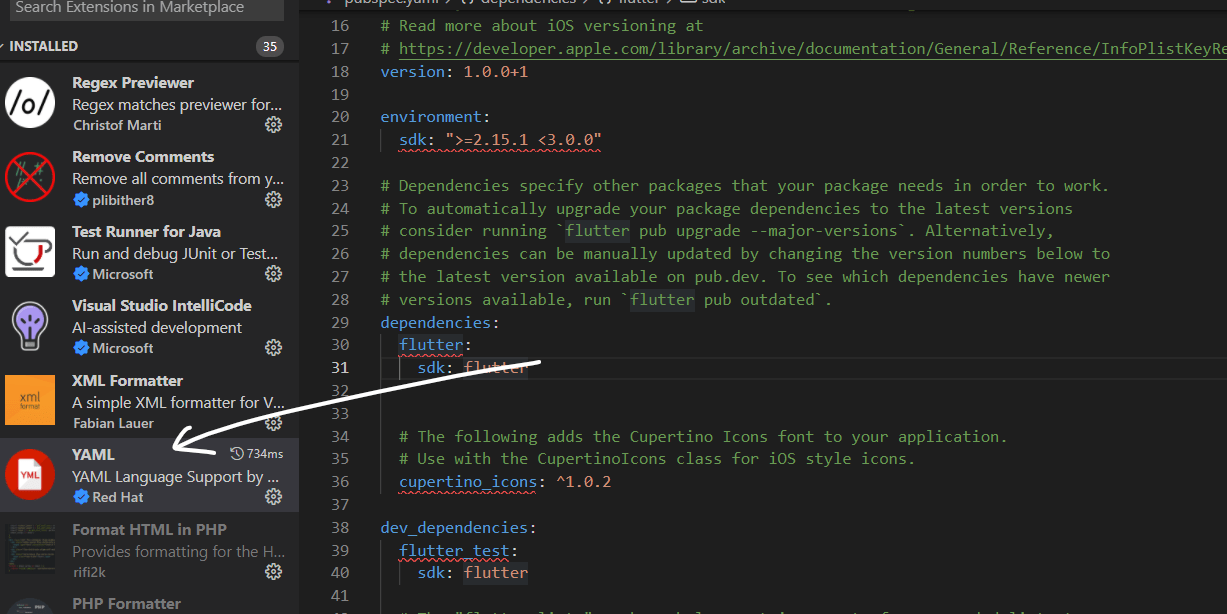Image resolution: width=1227 pixels, height=614 pixels.
Task: Click the Format HTML in PHP thumbnail icon
Action: tap(30, 550)
